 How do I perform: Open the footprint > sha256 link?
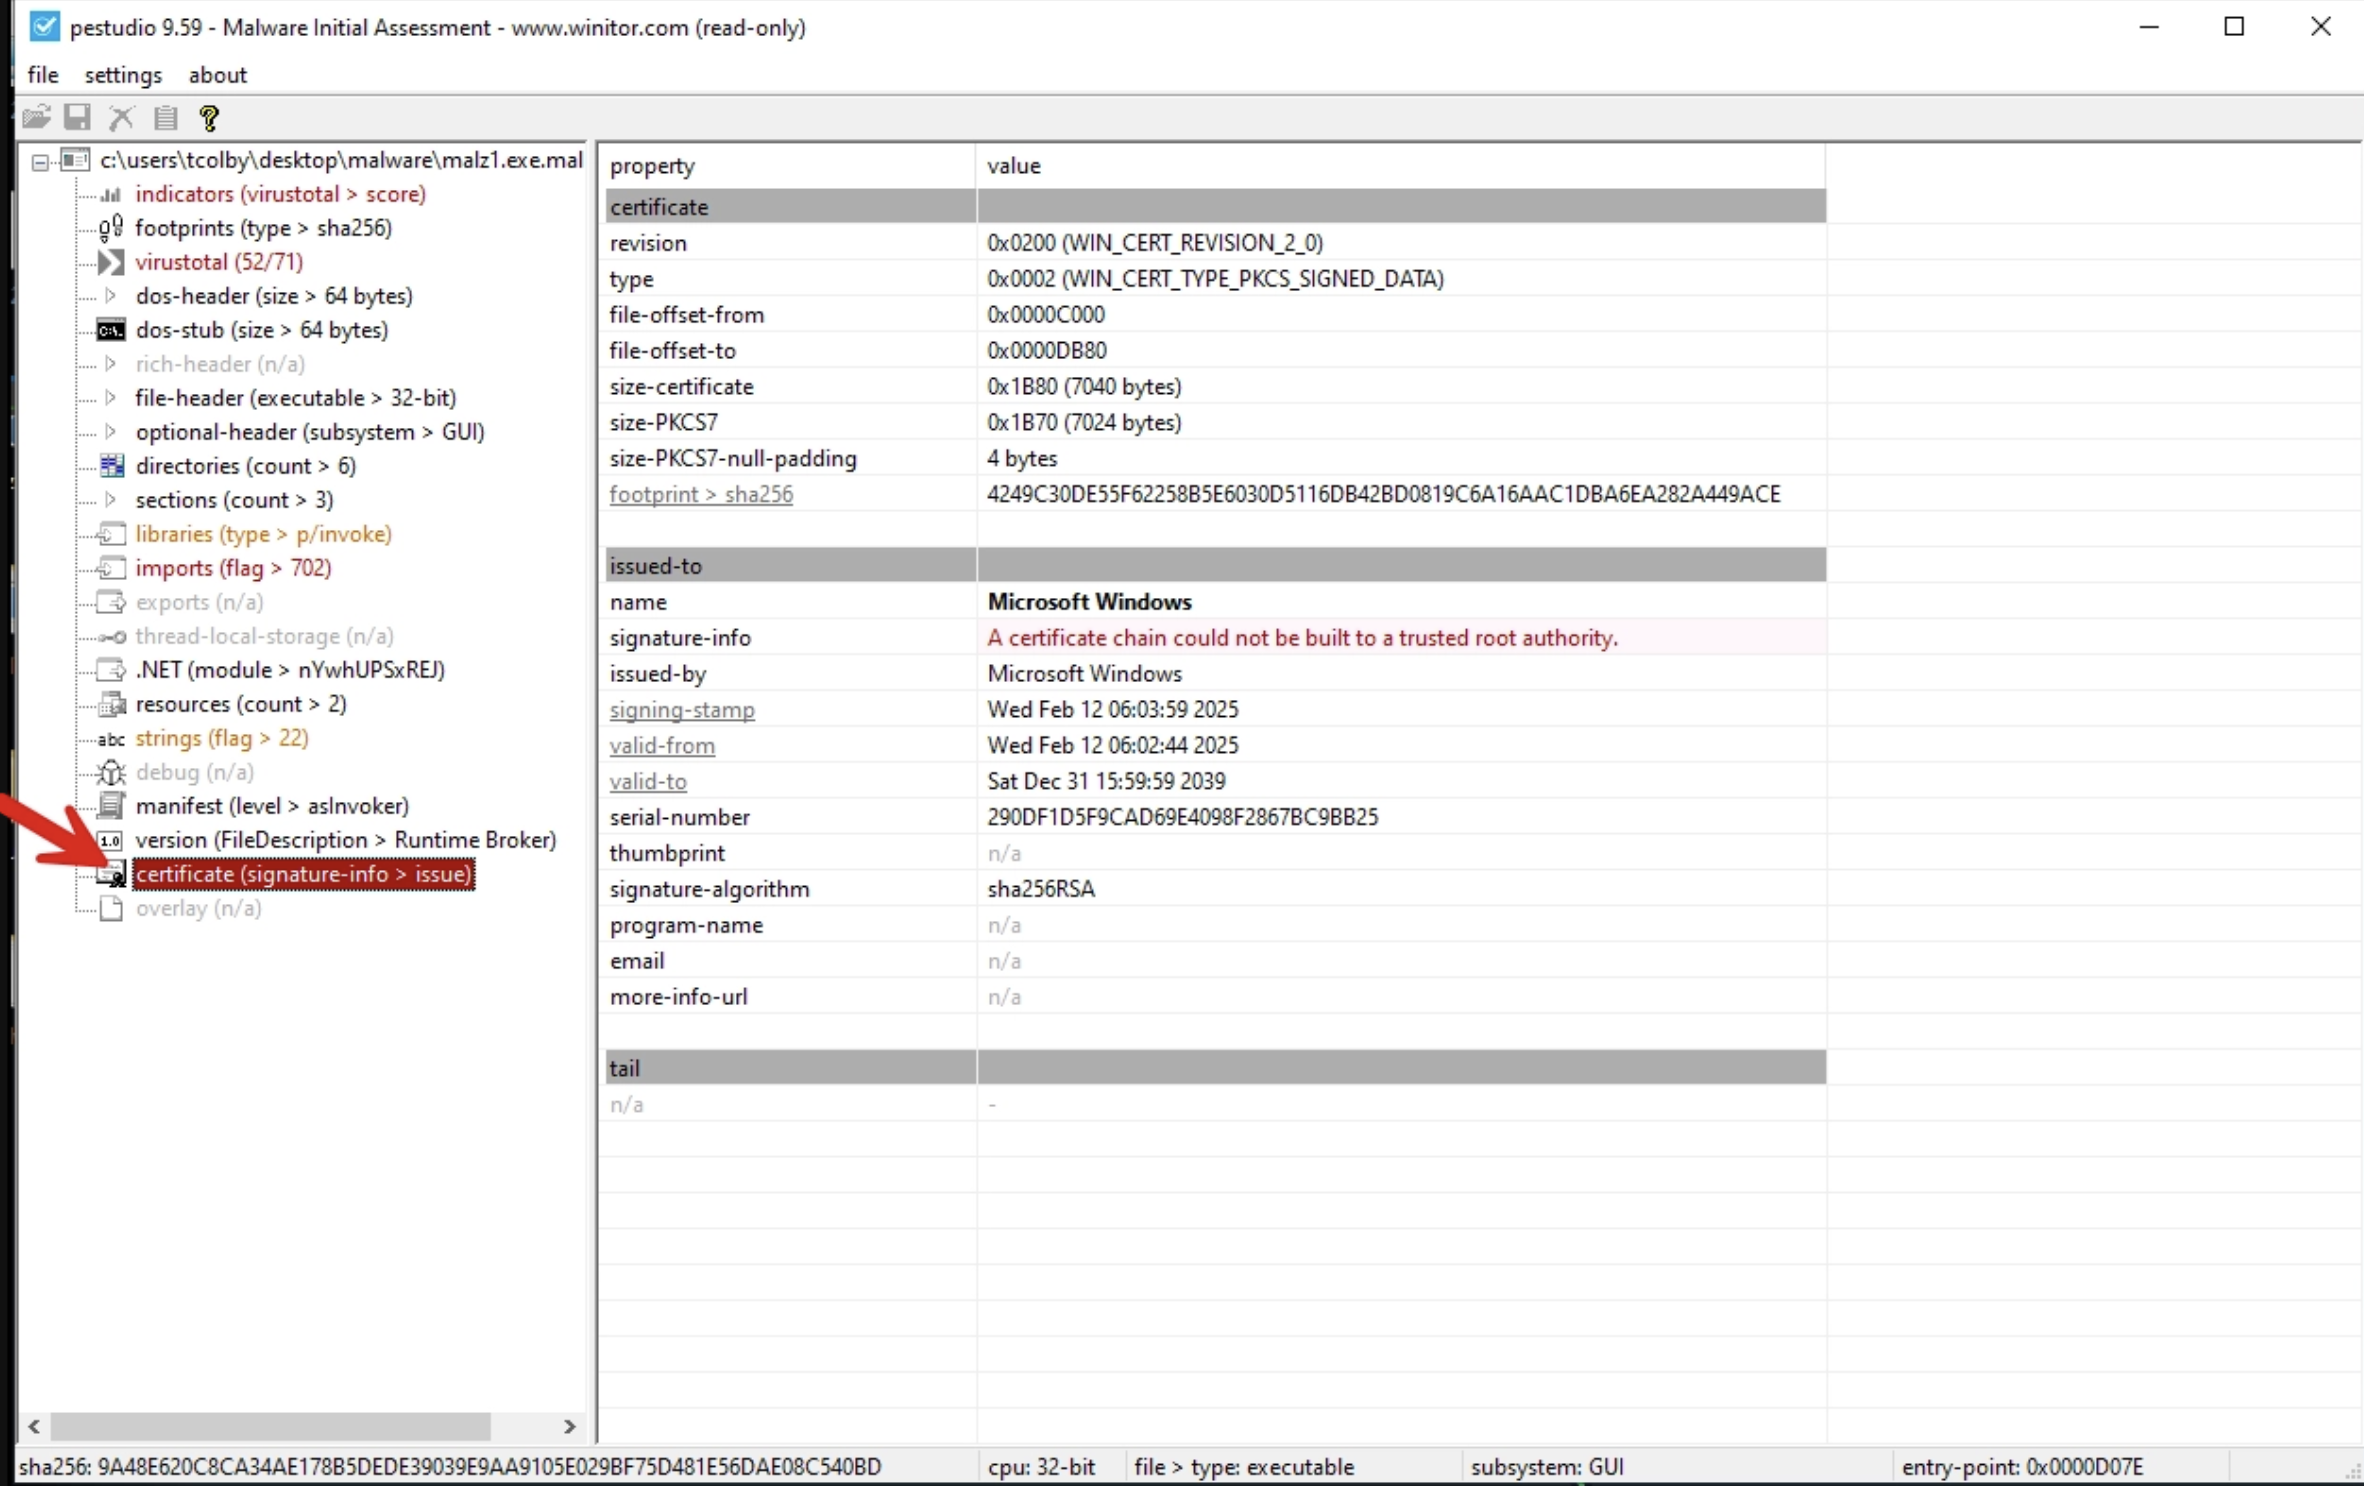coord(701,494)
